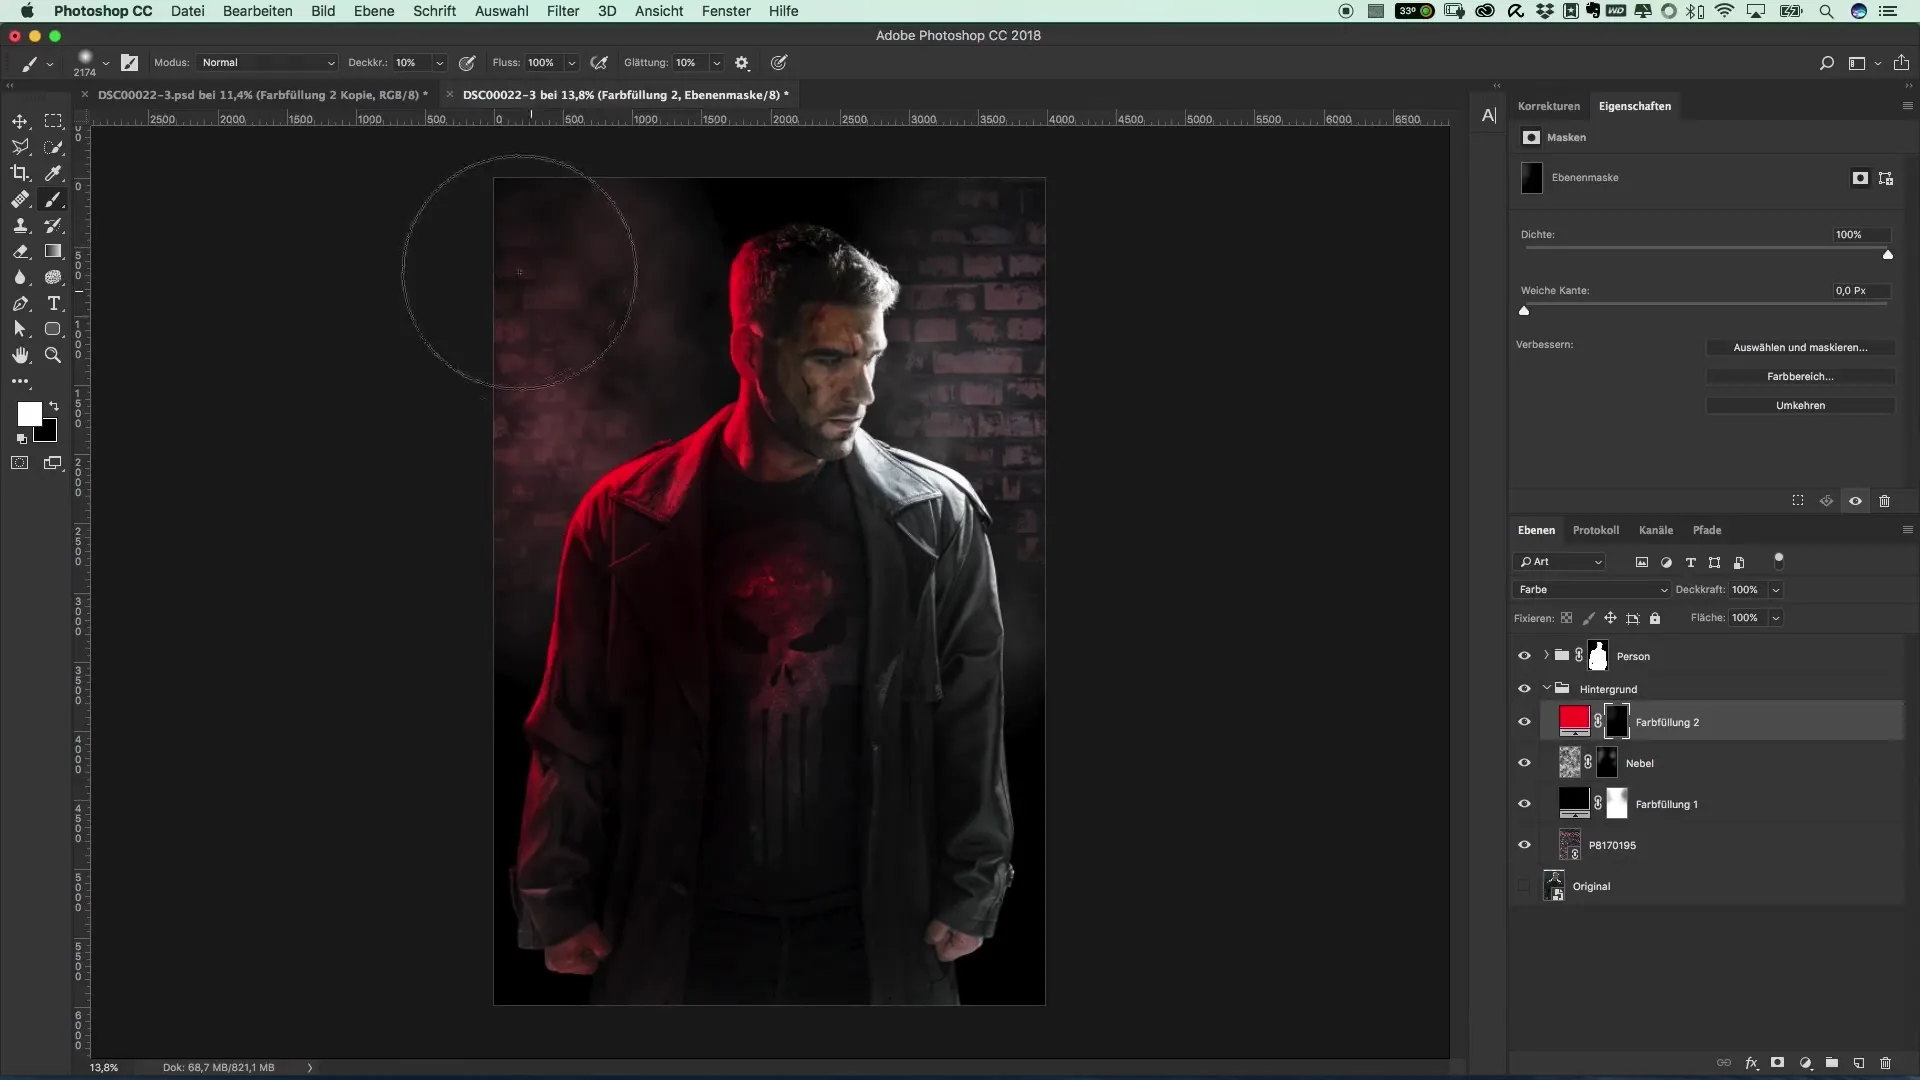Select the Healing Brush tool
Image resolution: width=1920 pixels, height=1080 pixels.
[x=20, y=200]
